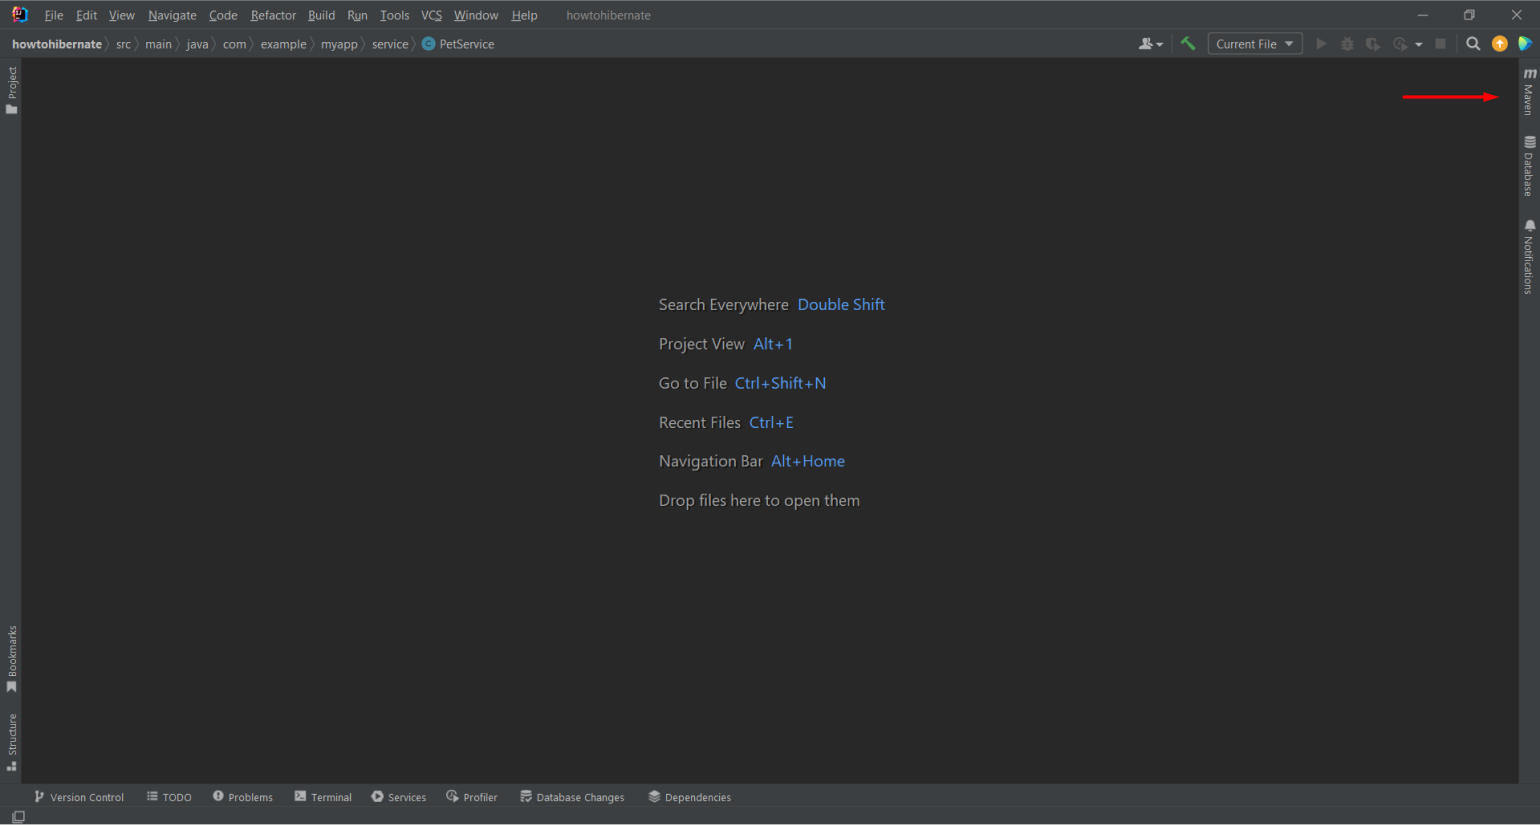This screenshot has height=825, width=1540.
Task: Click the PetService class breadcrumb
Action: click(458, 44)
